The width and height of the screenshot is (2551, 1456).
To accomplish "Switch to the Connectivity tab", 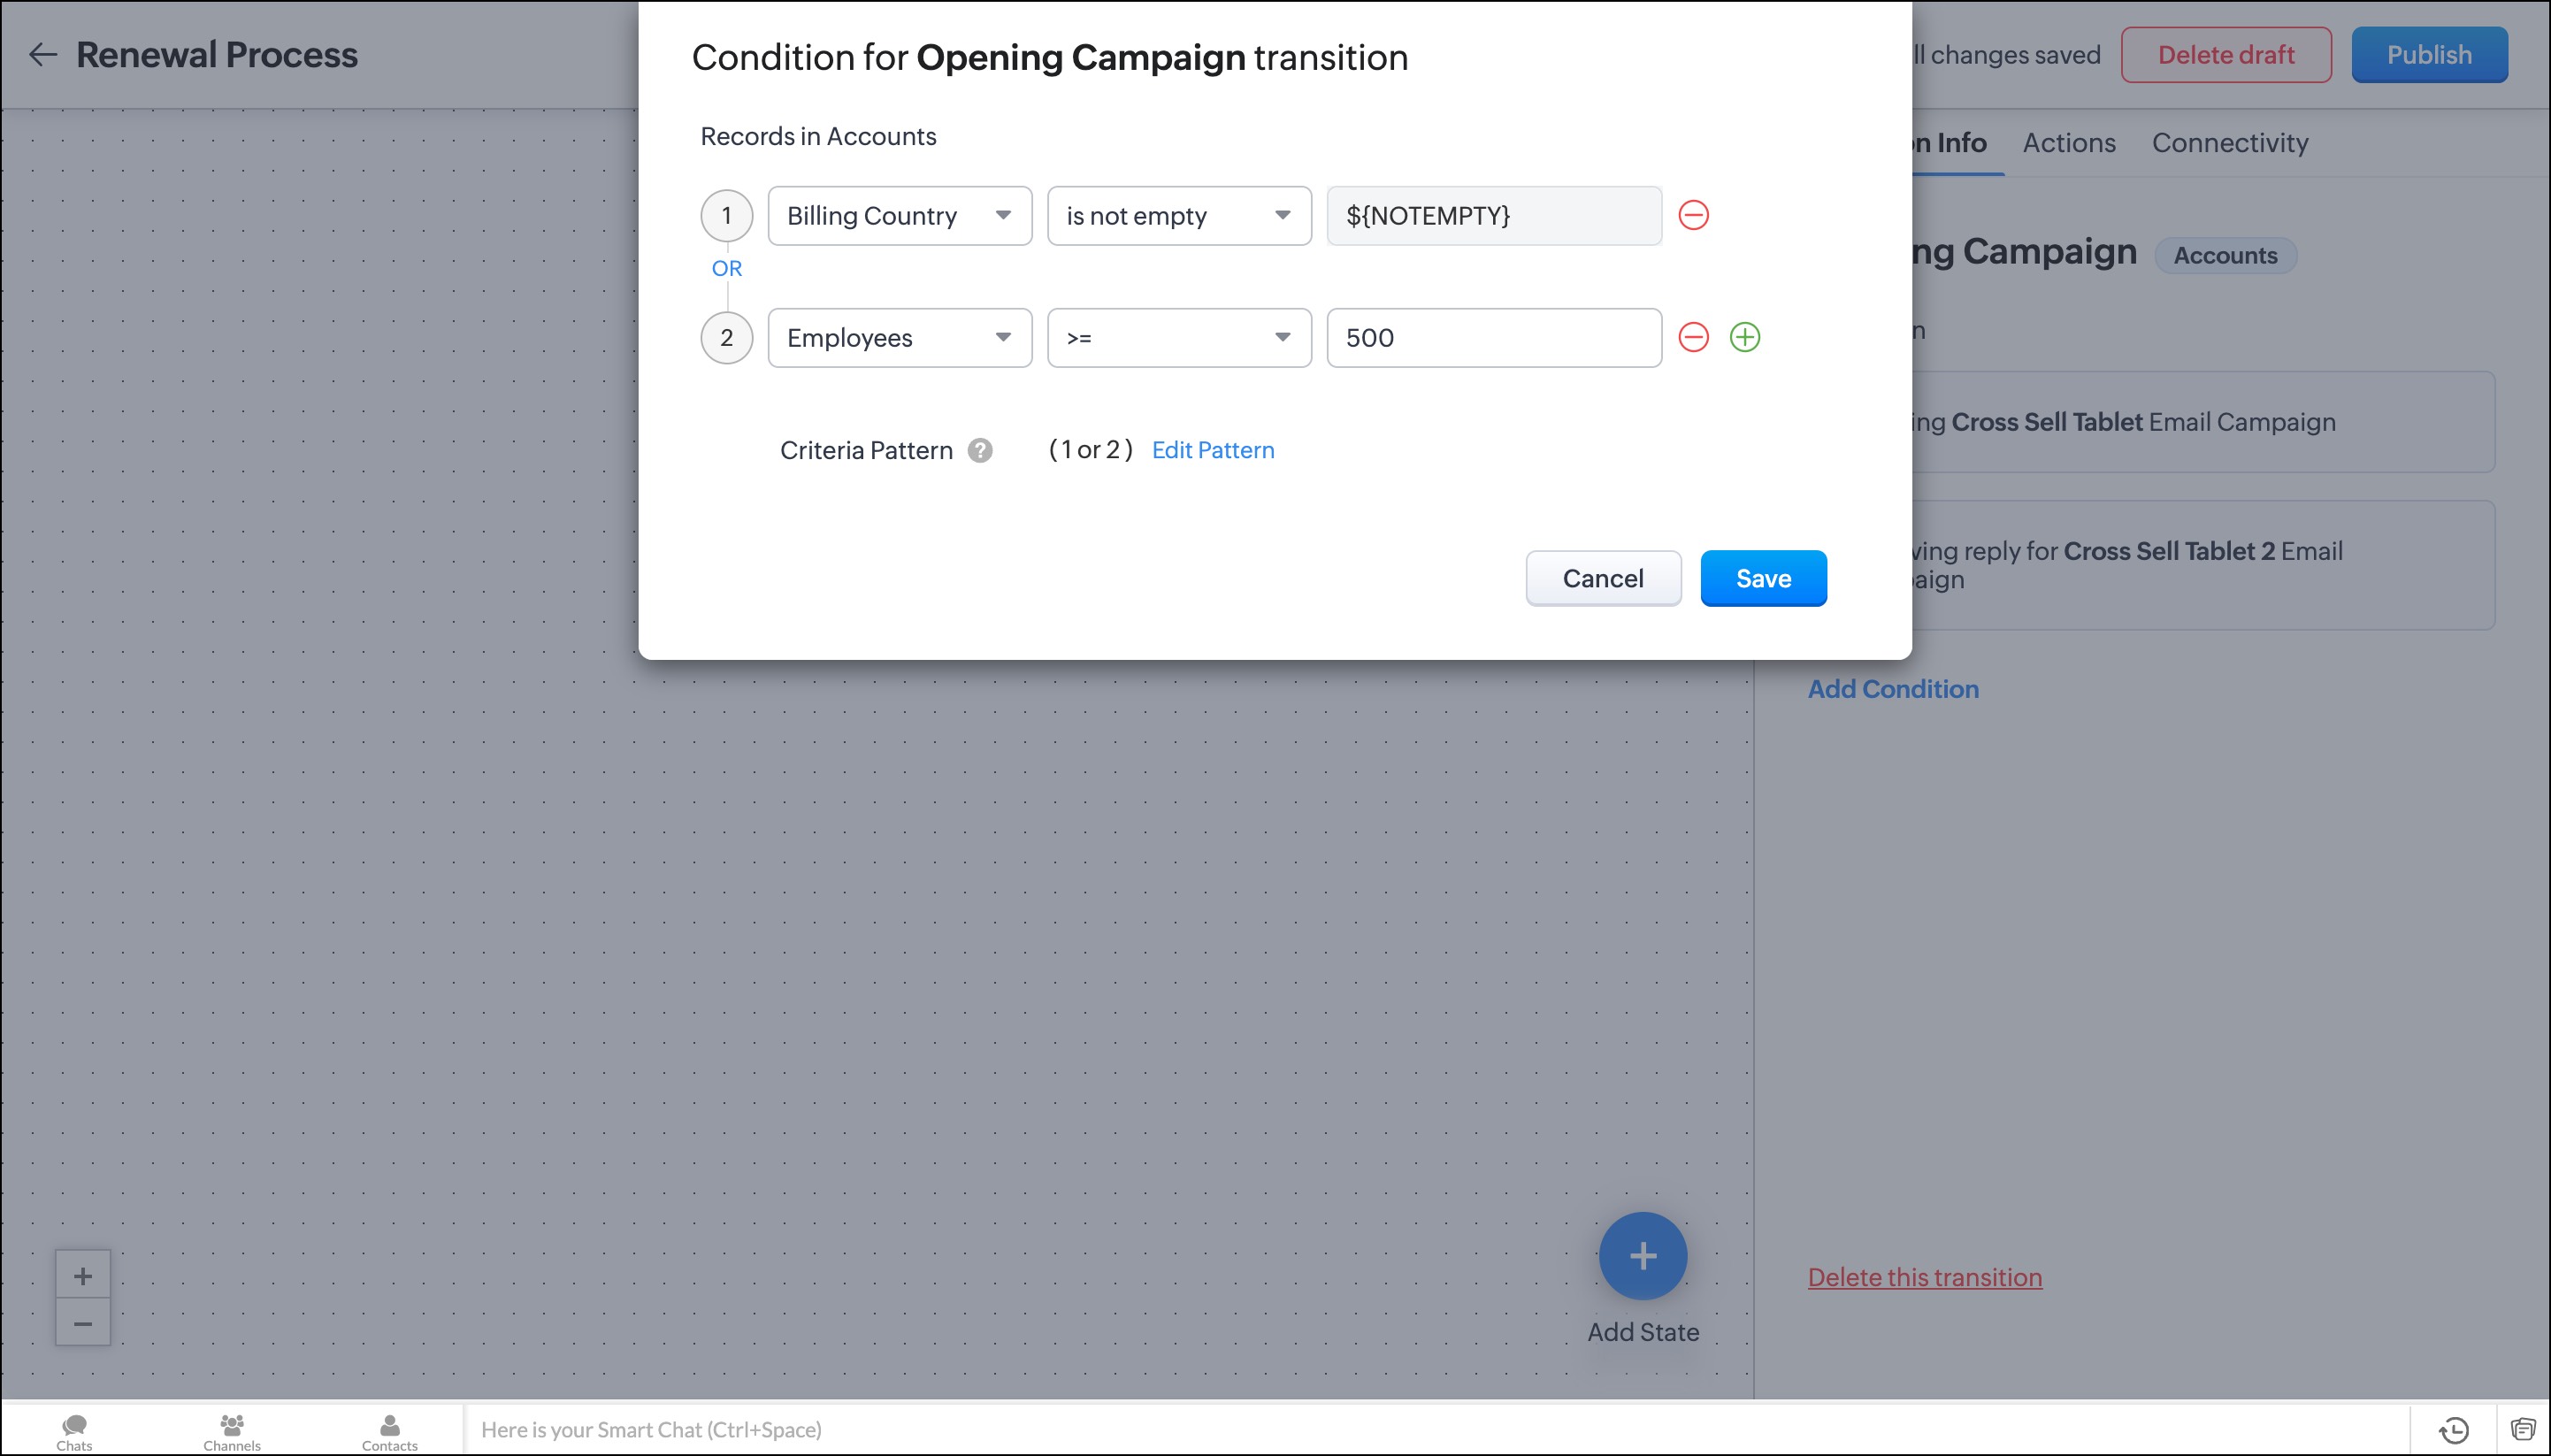I will pyautogui.click(x=2229, y=143).
